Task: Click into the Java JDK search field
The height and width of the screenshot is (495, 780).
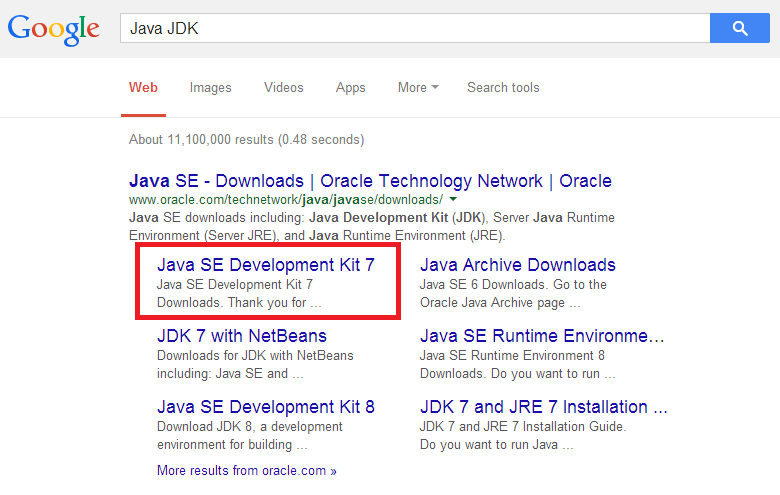Action: point(415,28)
